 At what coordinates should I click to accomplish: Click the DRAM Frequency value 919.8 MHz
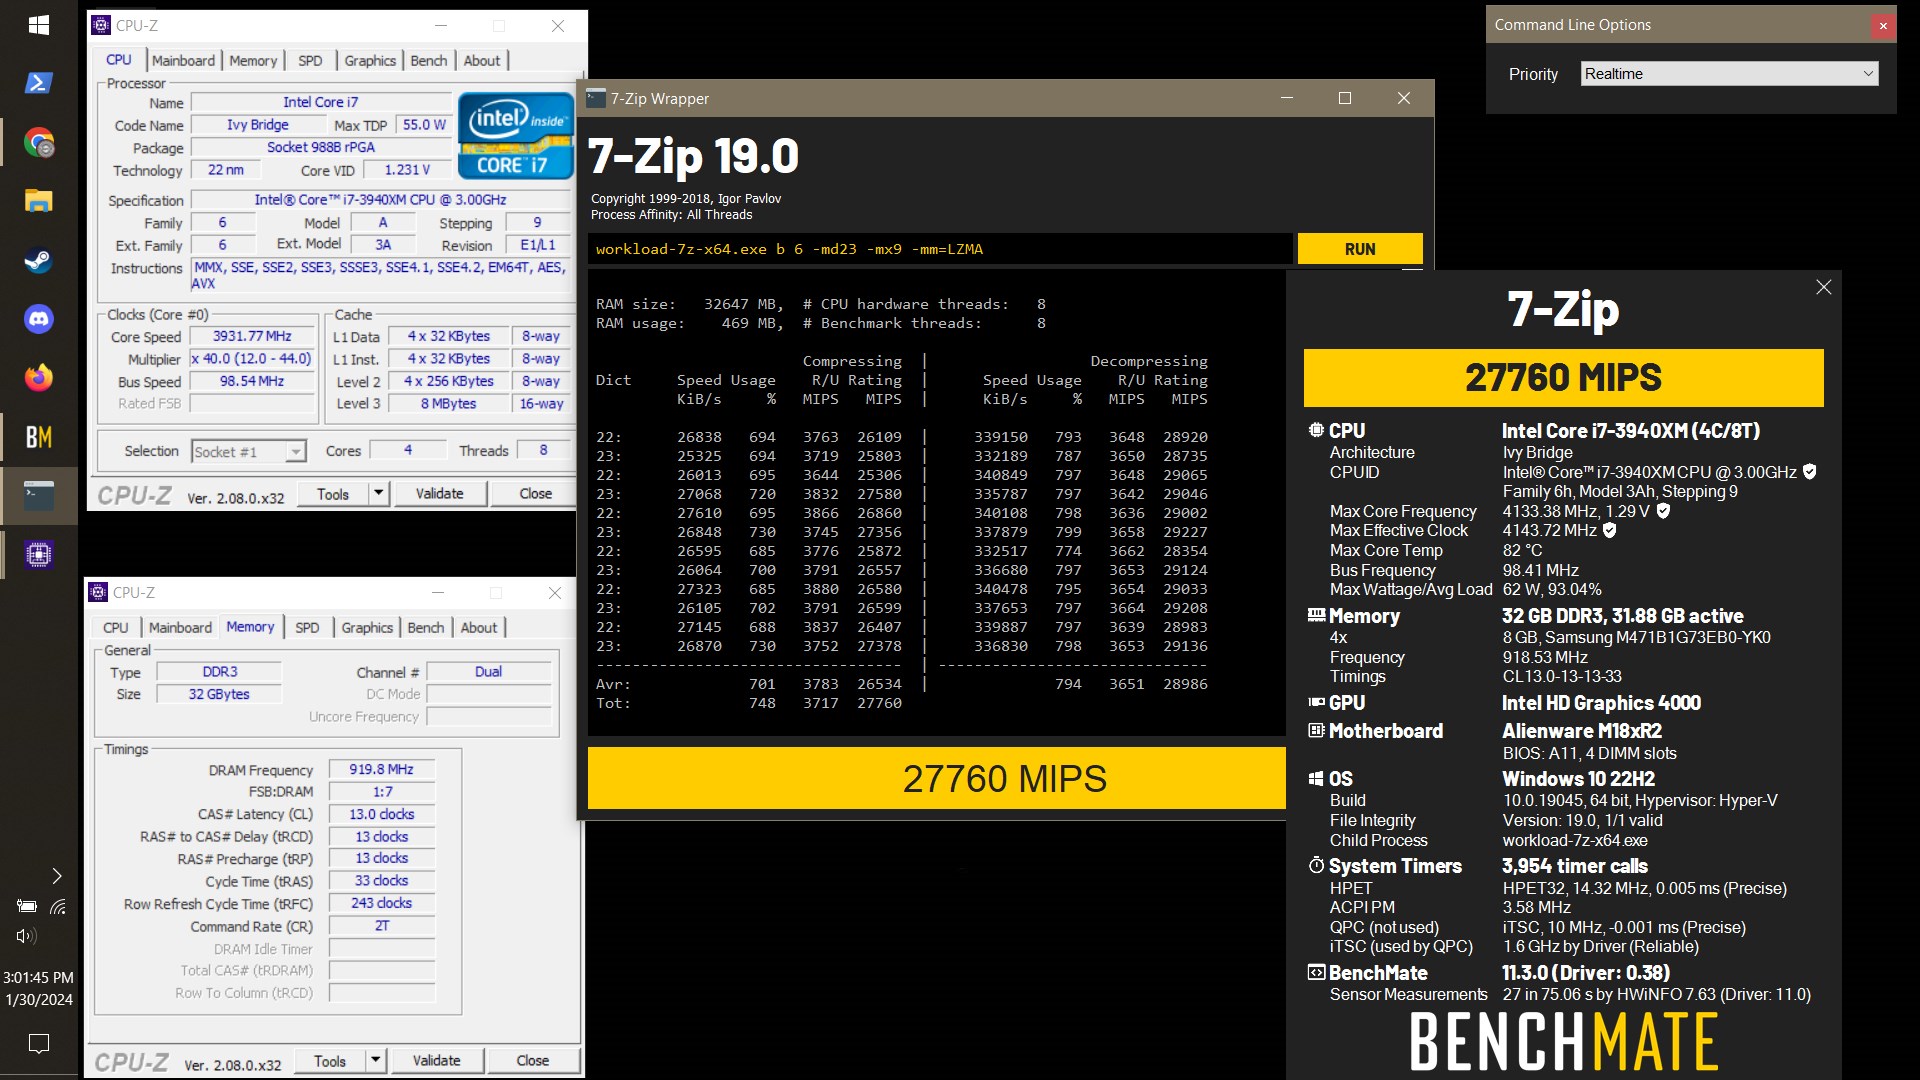click(381, 769)
